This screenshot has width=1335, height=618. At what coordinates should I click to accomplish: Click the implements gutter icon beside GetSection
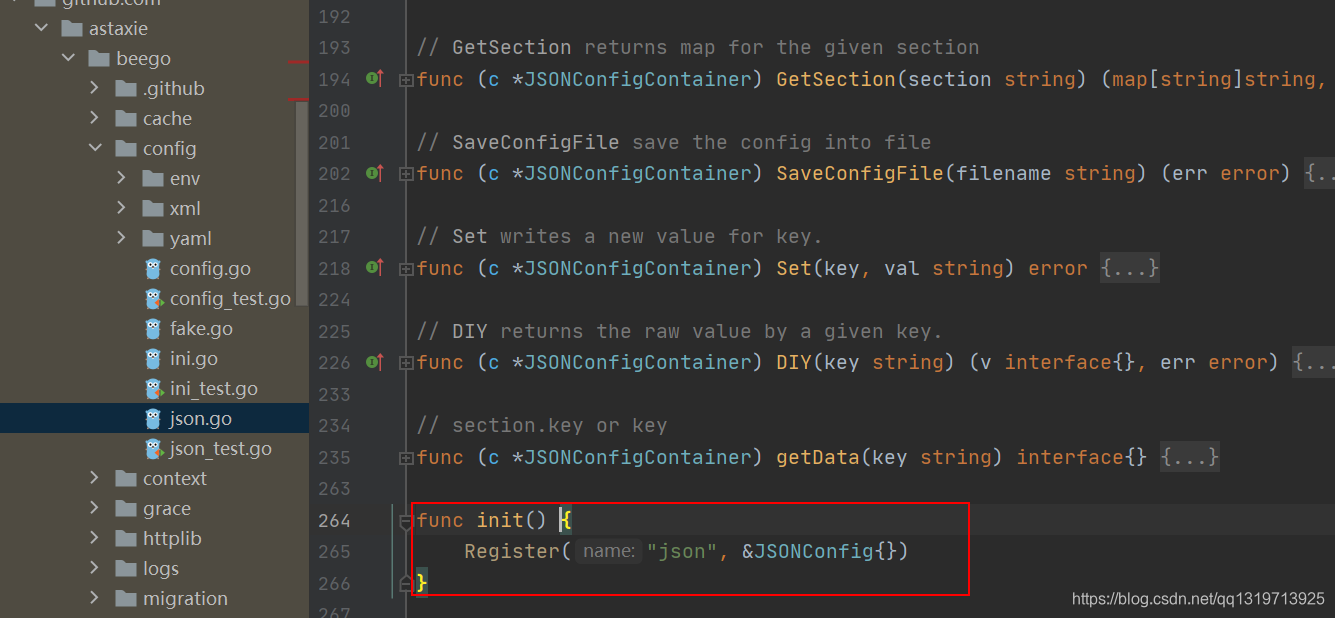point(374,78)
